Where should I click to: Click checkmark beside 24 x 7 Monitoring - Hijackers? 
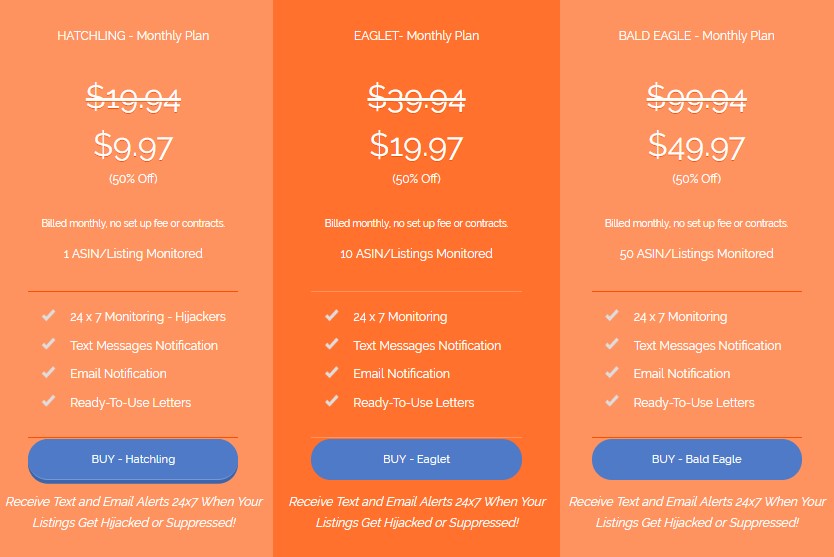point(48,315)
